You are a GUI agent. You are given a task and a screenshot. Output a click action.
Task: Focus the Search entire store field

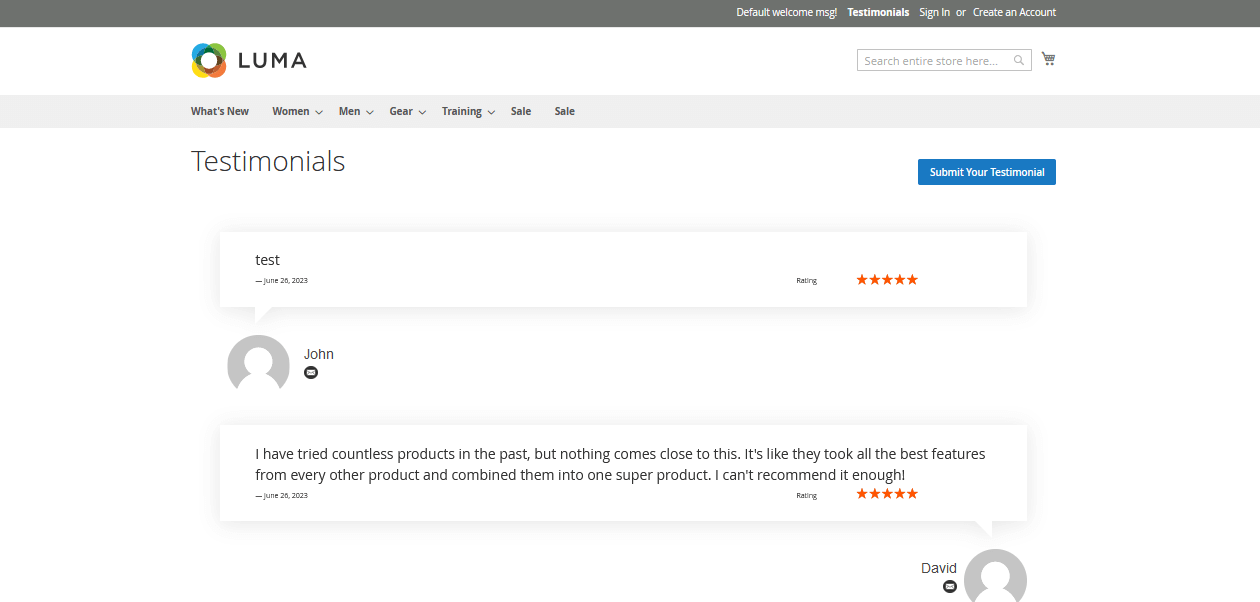[x=935, y=61]
